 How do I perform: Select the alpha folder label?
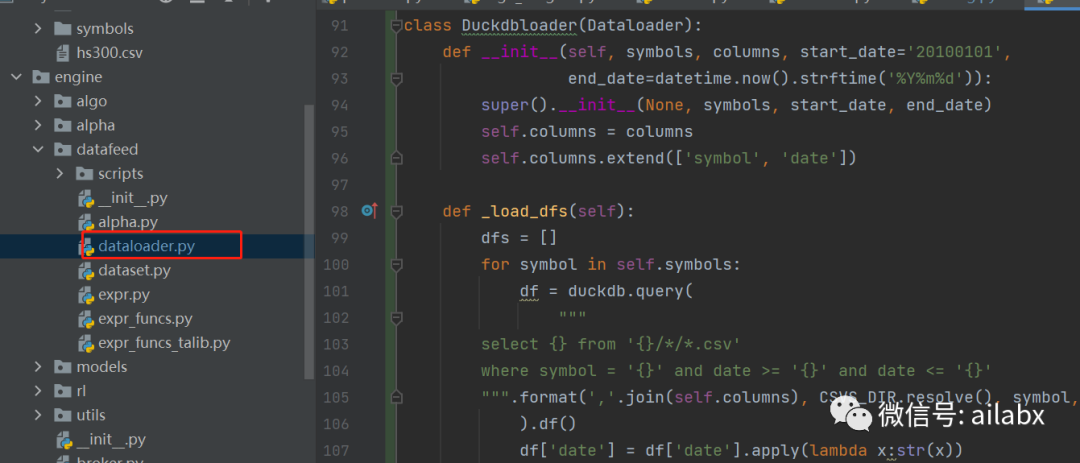pyautogui.click(x=96, y=125)
